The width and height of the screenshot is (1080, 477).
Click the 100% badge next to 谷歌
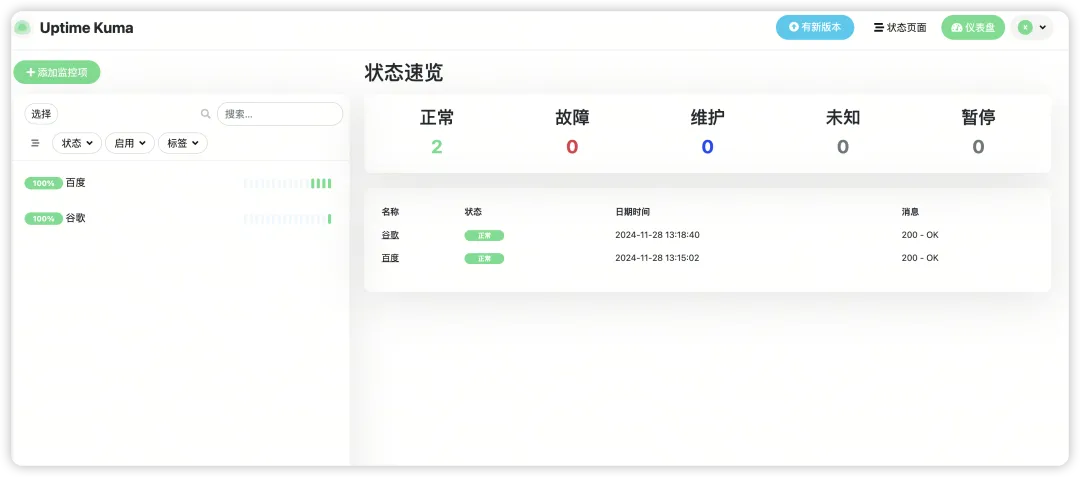coord(43,218)
